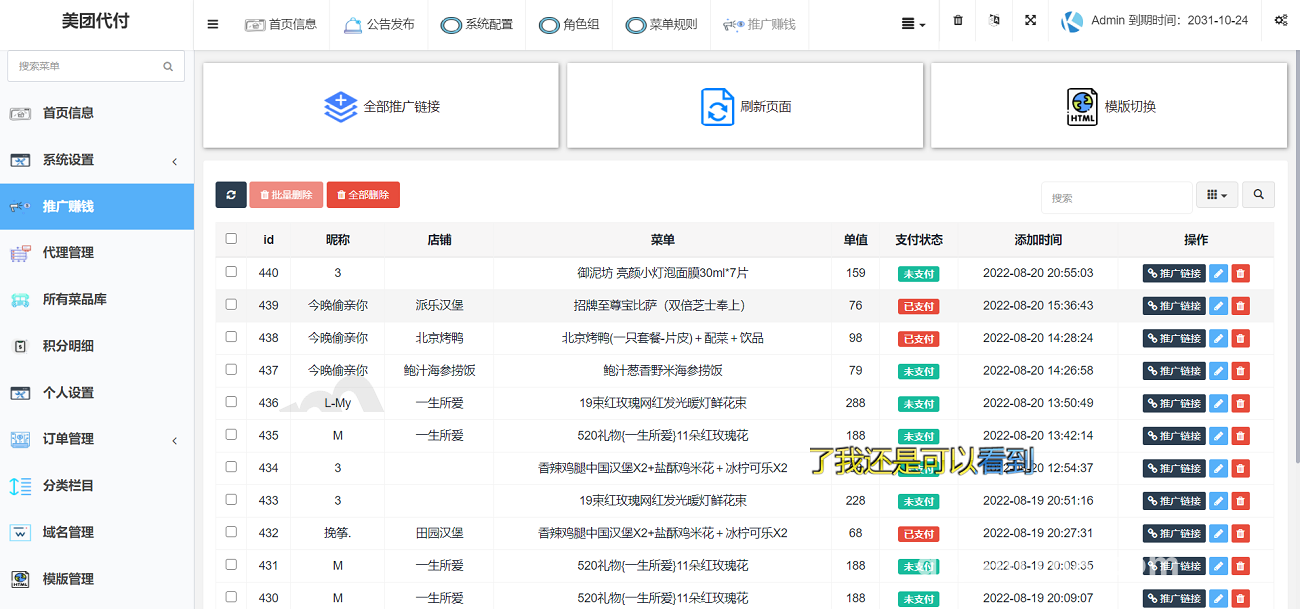
Task: Click the red 全部删除 button
Action: pos(363,195)
